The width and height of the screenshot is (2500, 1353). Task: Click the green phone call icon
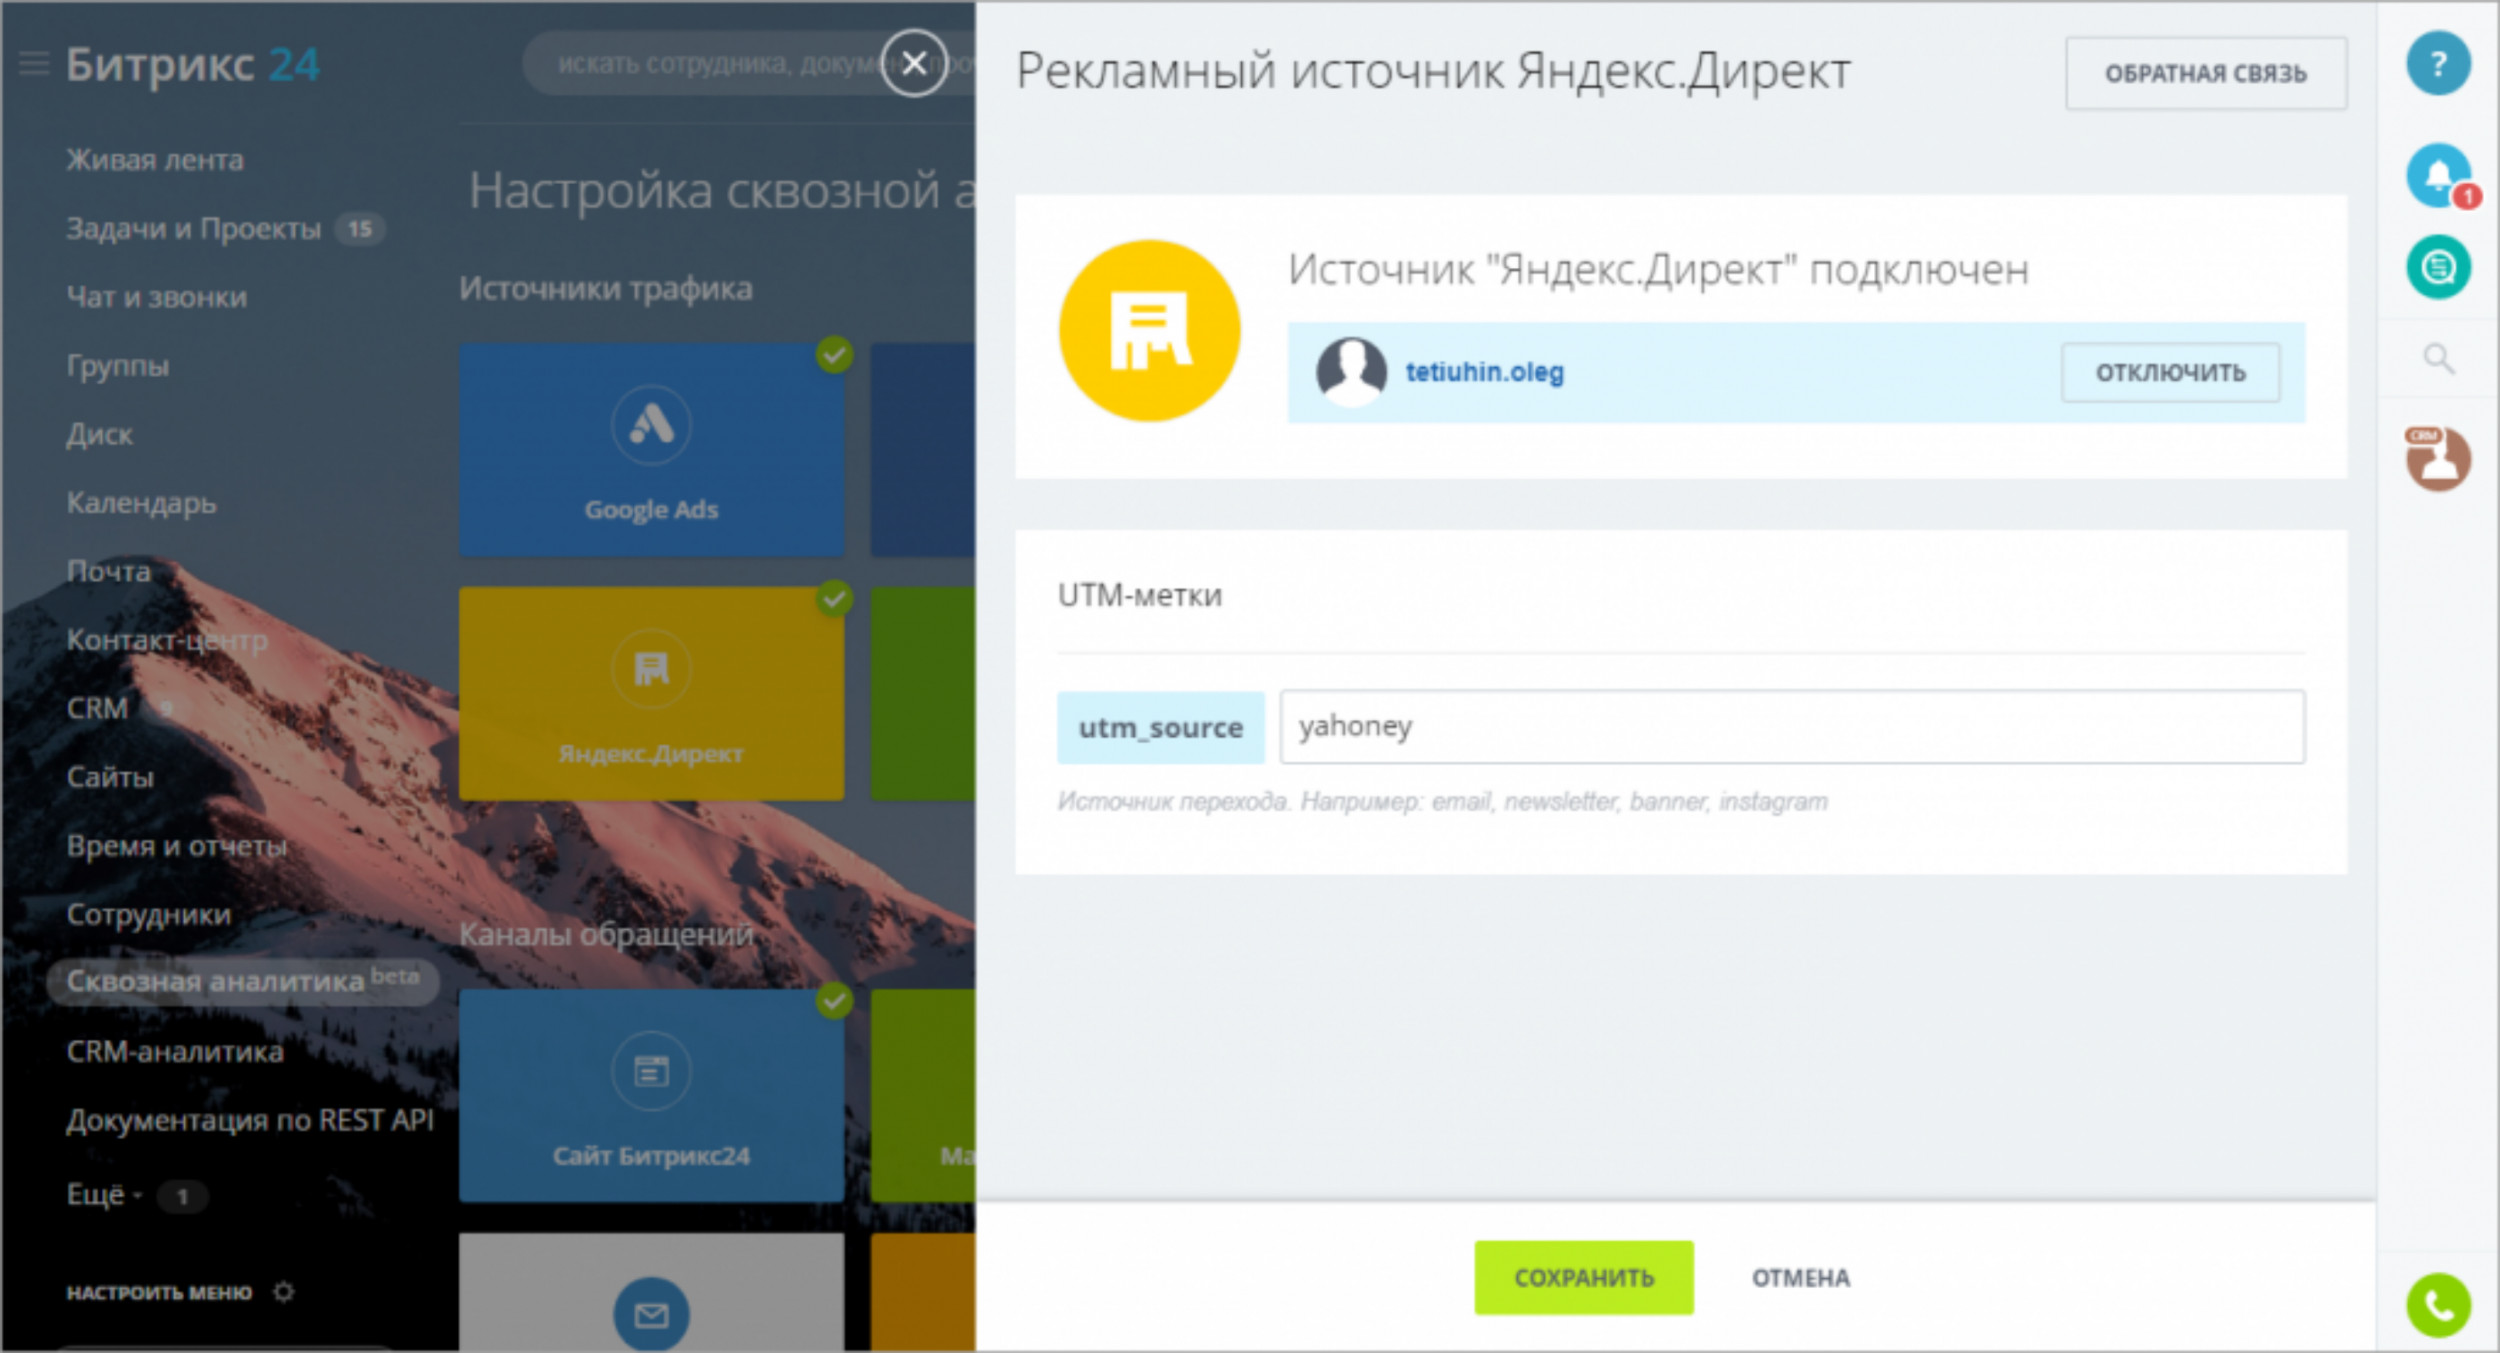[x=2437, y=1304]
